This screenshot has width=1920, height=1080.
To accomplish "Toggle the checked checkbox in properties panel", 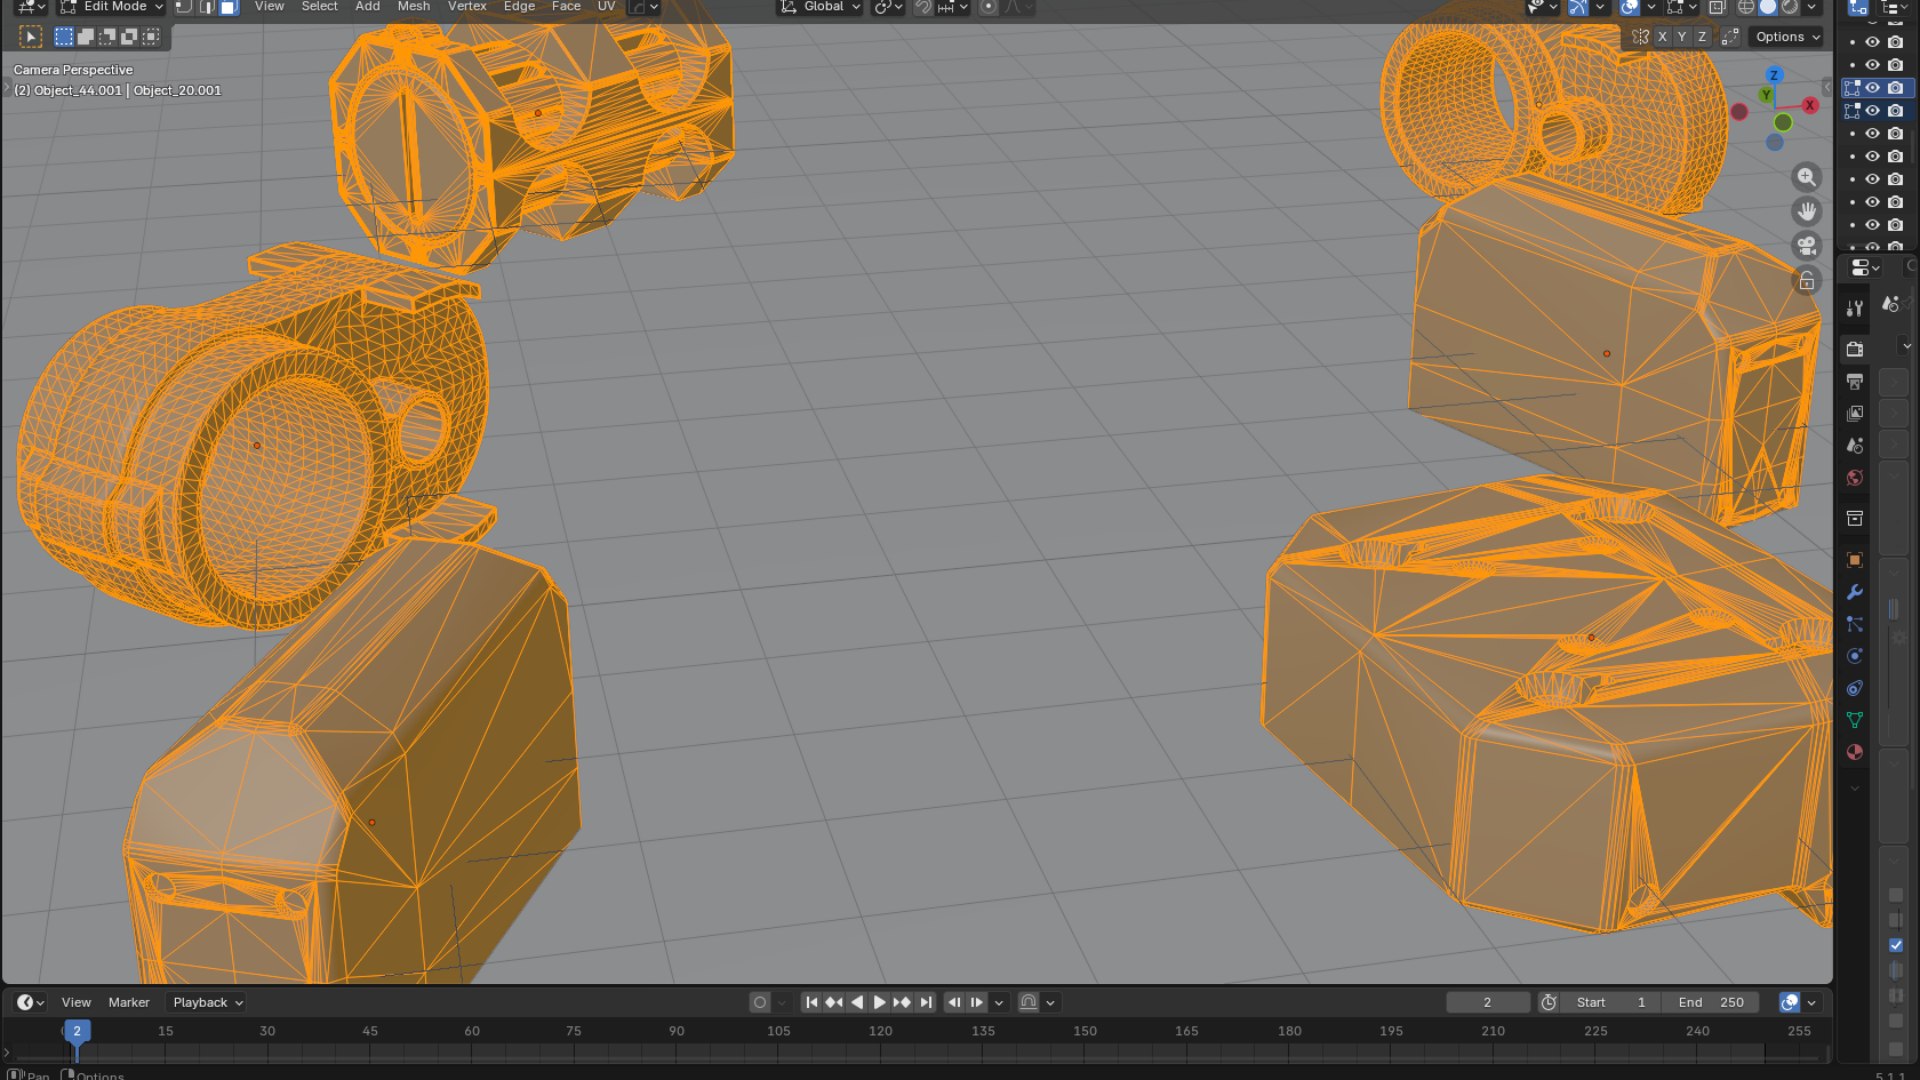I will 1896,945.
